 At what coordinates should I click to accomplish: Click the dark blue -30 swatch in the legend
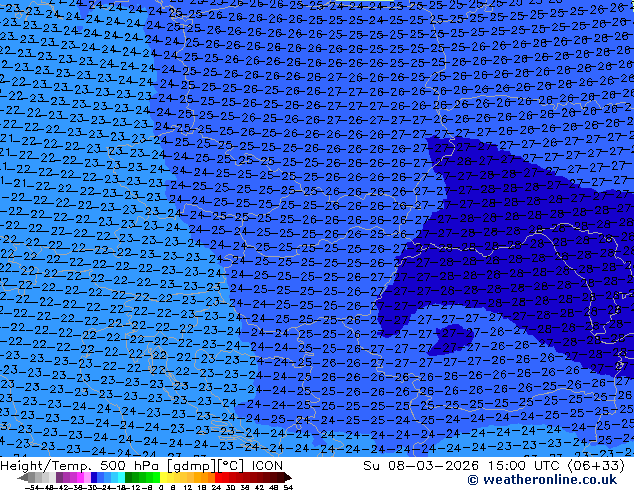(x=94, y=477)
